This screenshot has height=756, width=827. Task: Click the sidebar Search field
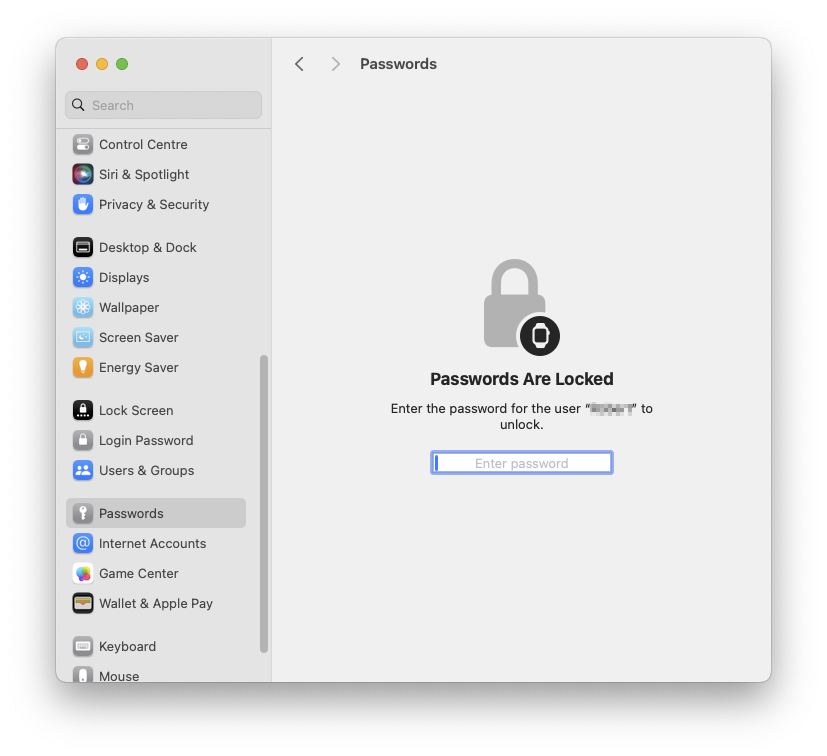pos(164,105)
